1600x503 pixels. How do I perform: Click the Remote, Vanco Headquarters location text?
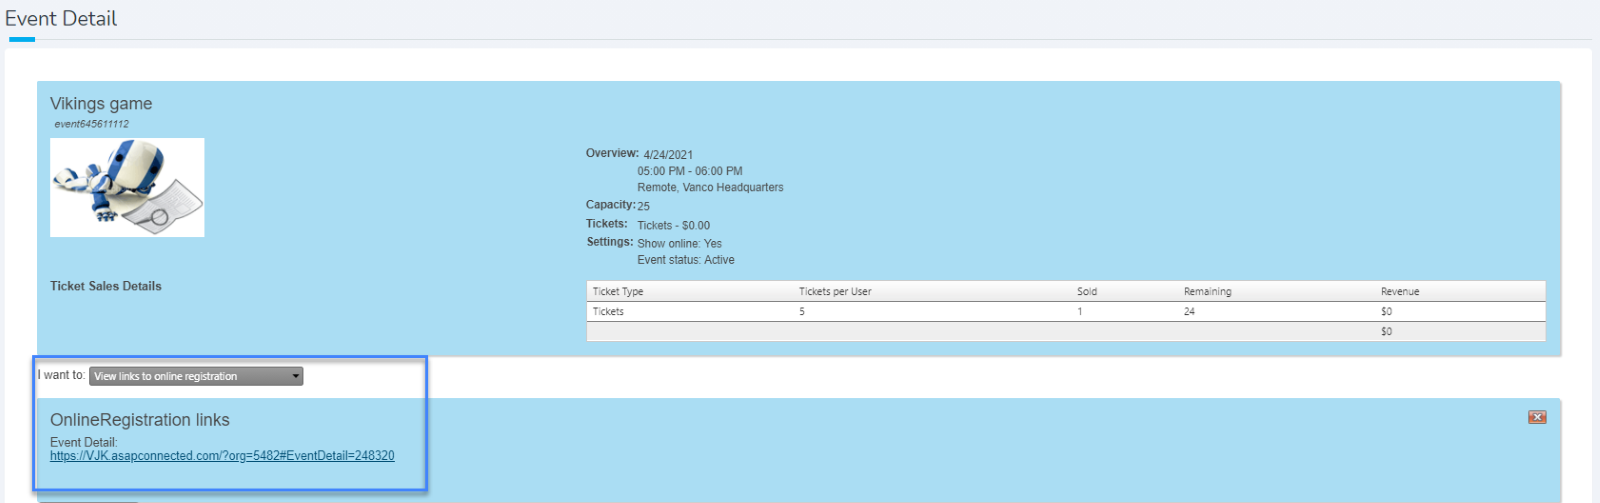click(710, 188)
